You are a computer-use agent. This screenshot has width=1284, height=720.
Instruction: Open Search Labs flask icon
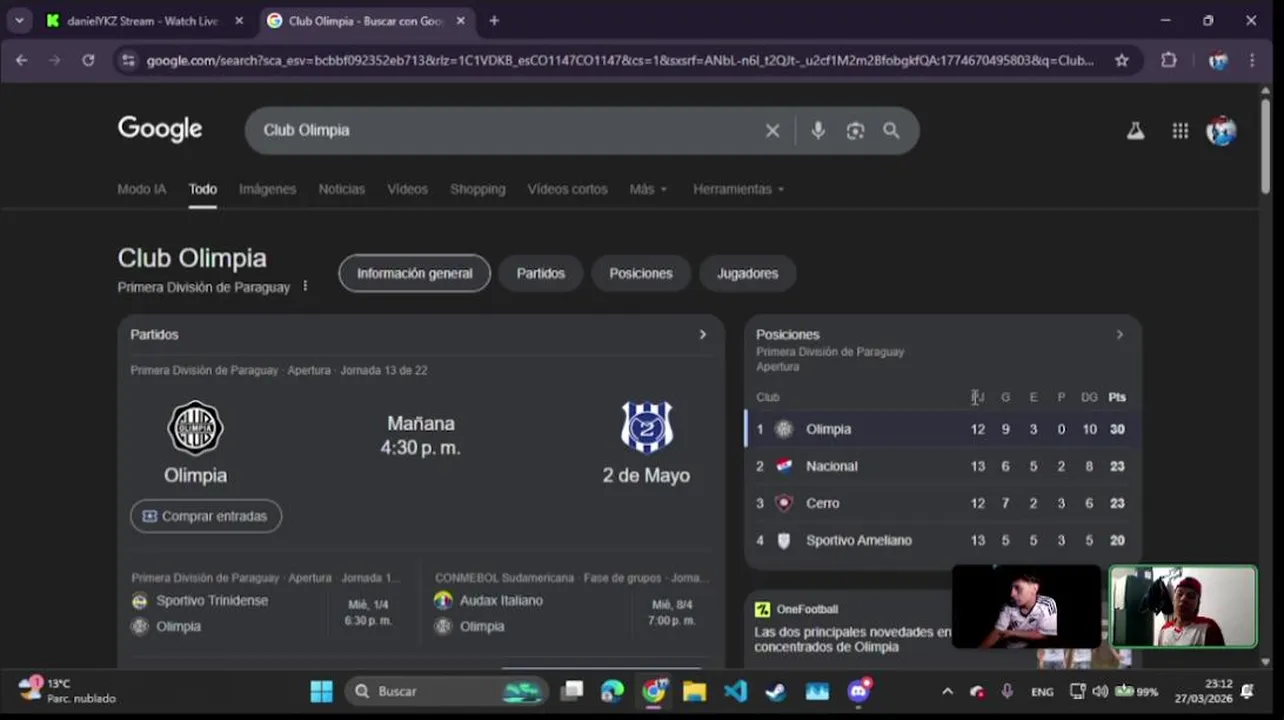[x=1135, y=130]
